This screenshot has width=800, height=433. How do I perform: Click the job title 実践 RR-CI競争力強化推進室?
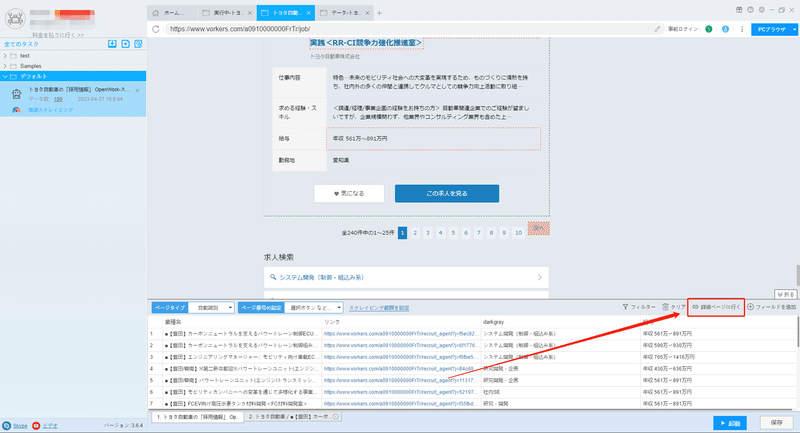click(365, 43)
